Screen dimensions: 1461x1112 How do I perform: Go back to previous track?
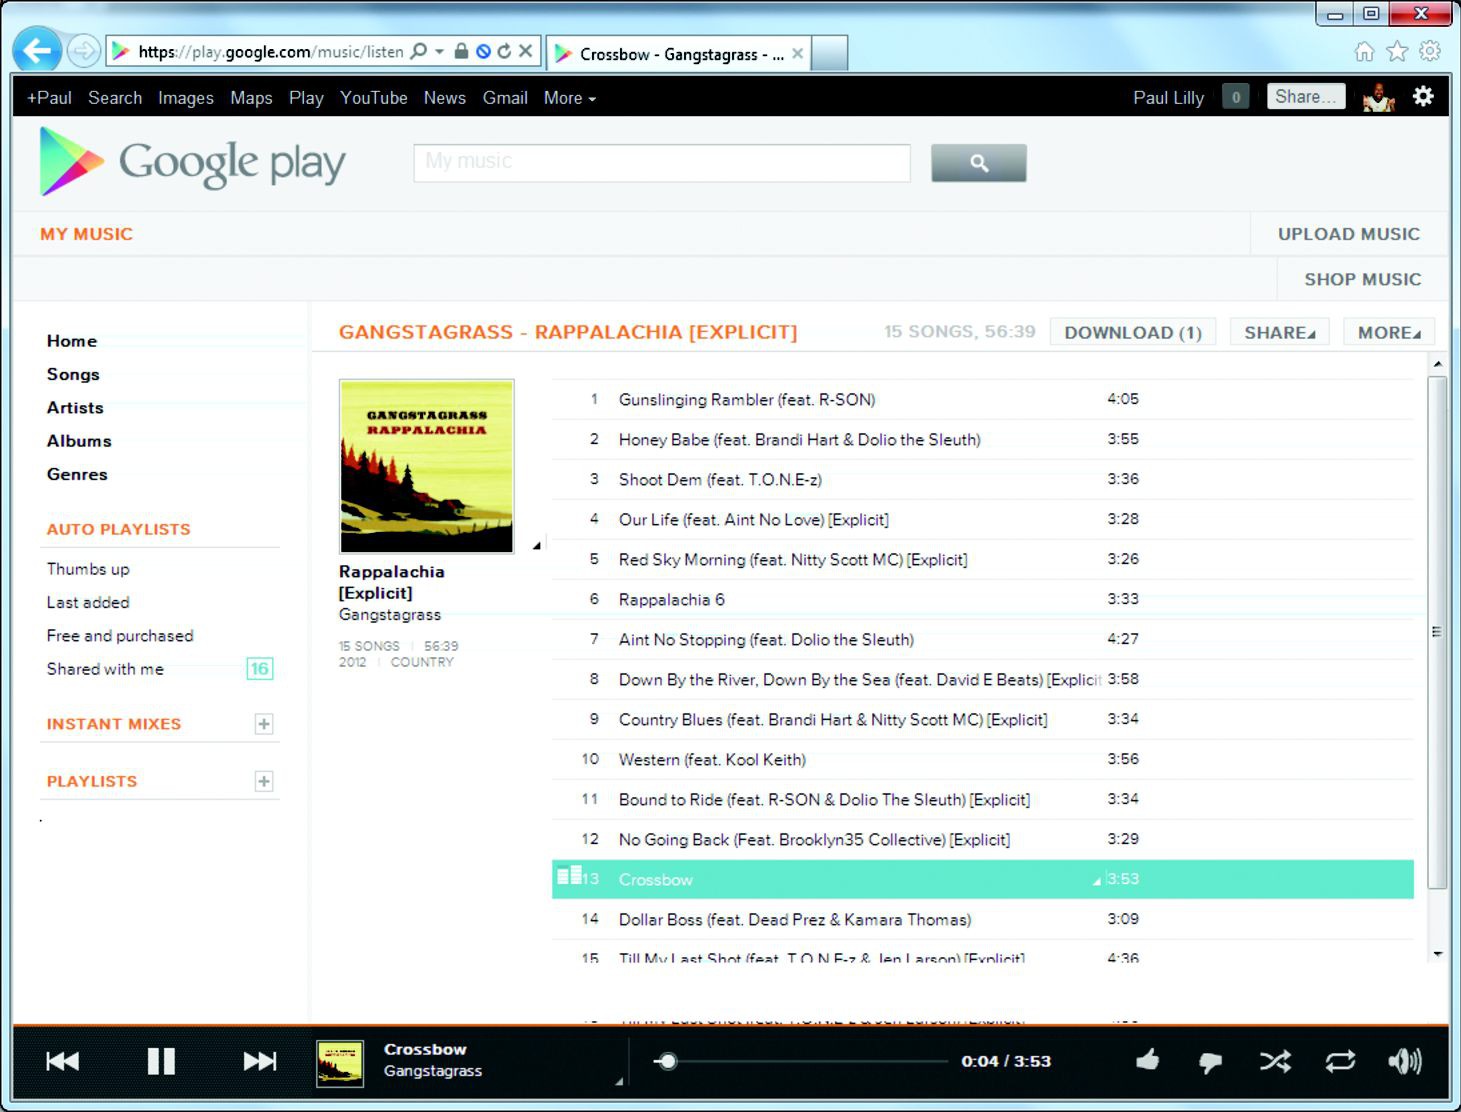click(x=63, y=1061)
